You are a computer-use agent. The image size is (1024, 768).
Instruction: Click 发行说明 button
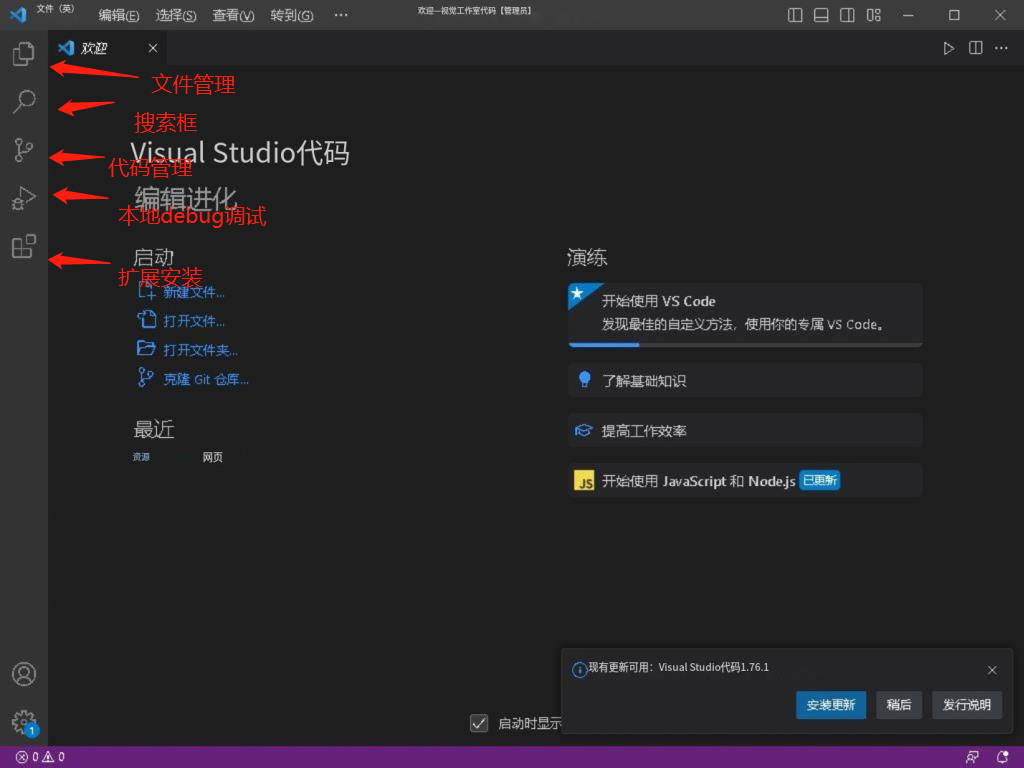click(967, 705)
